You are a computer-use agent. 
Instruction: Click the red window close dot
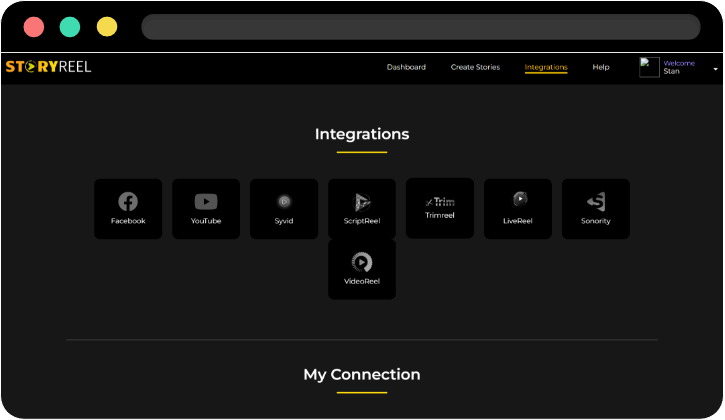34,27
